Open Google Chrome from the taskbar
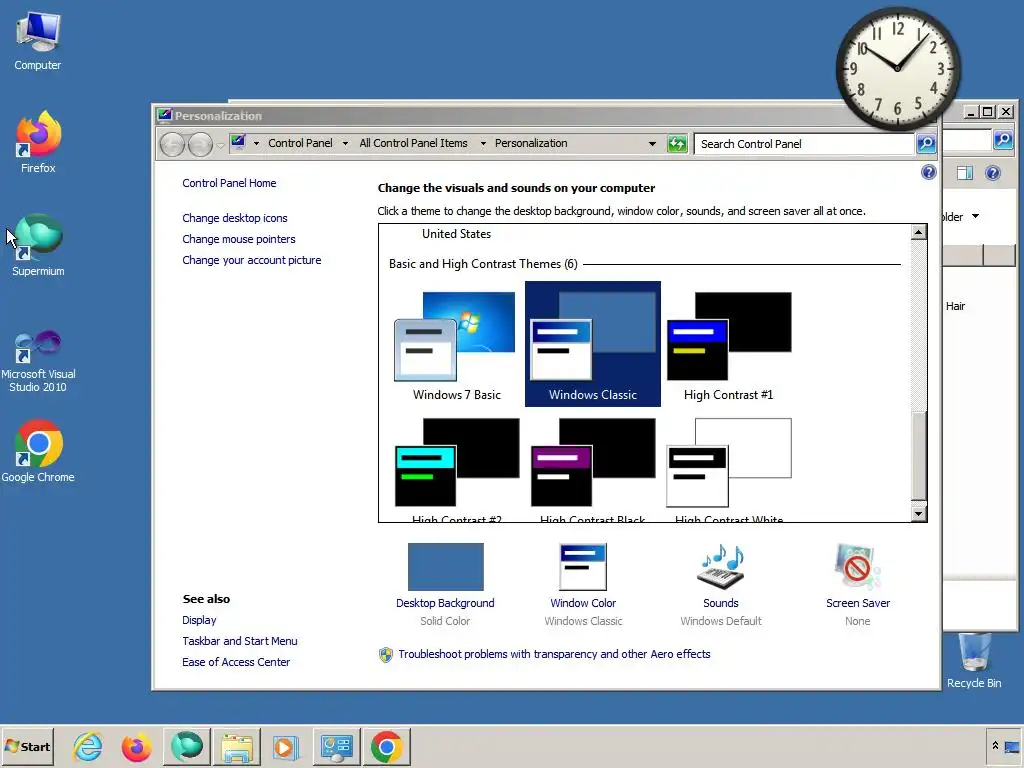 click(x=387, y=746)
